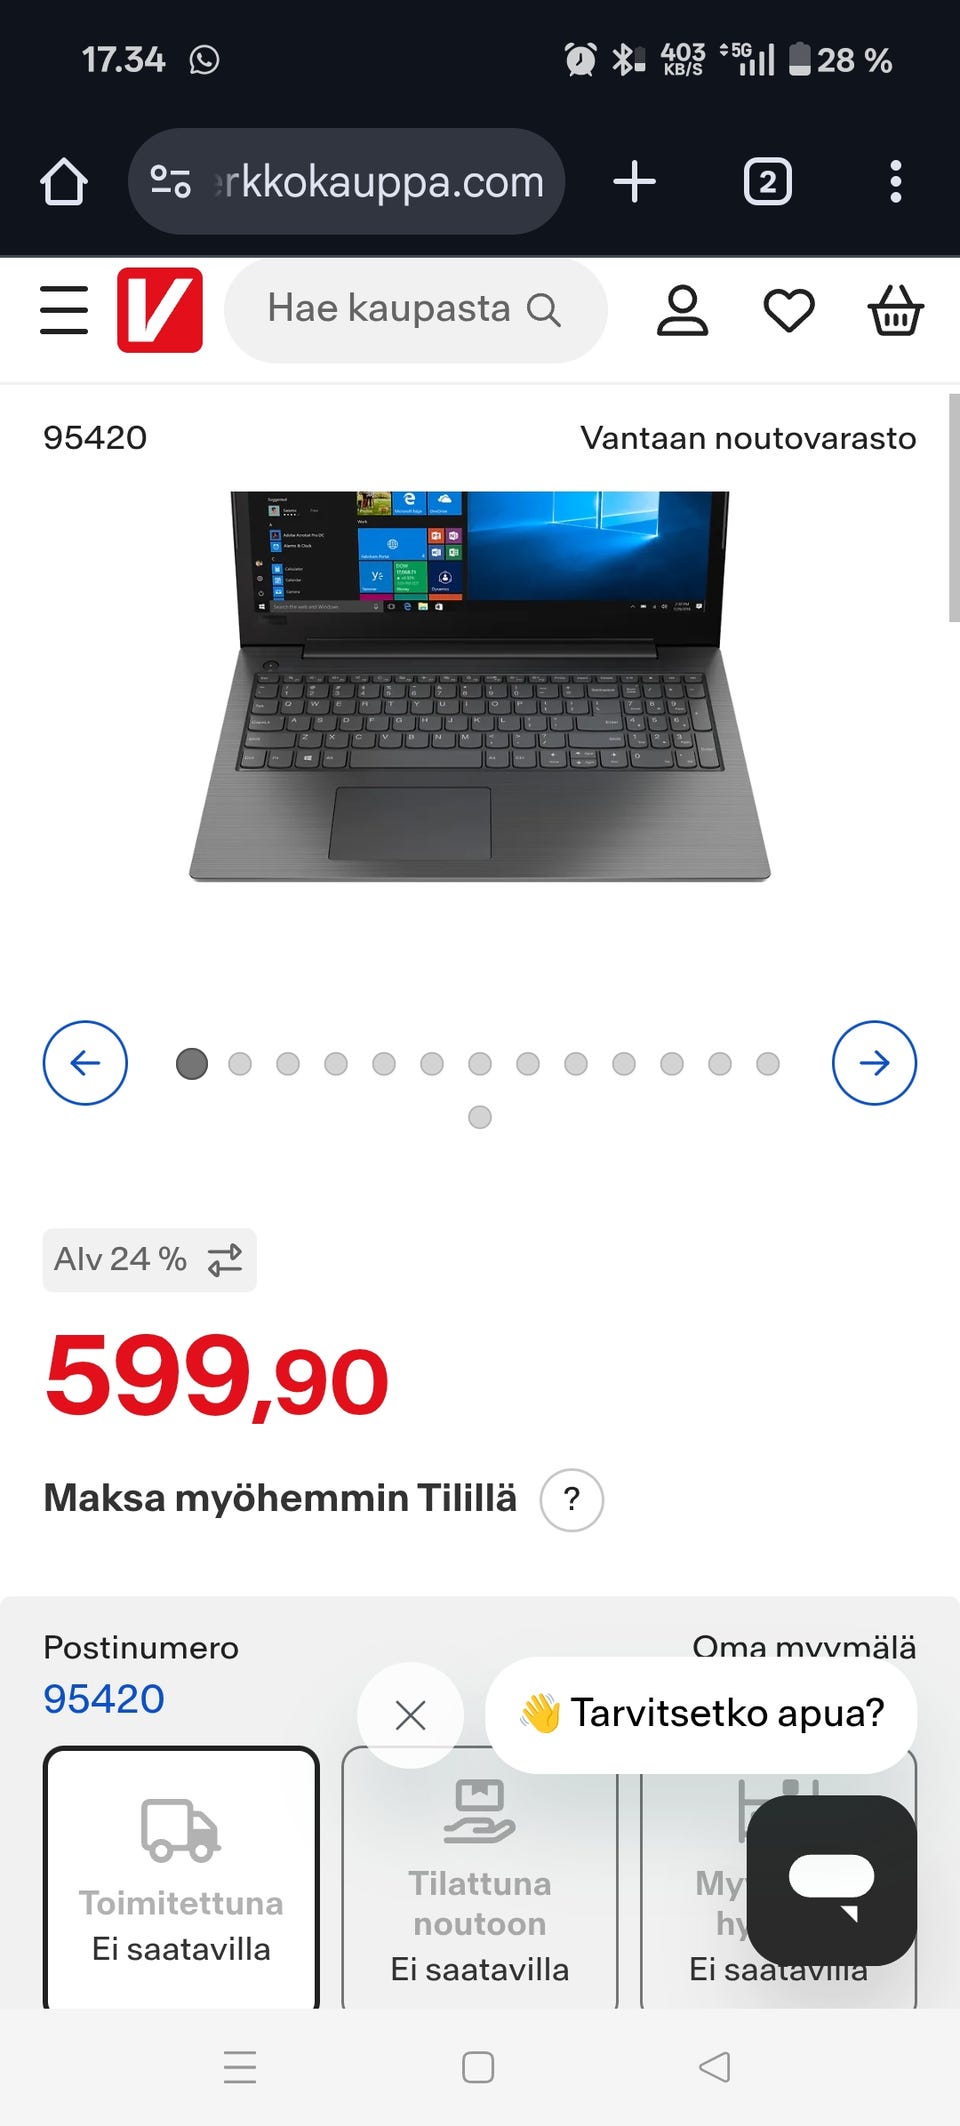Change the postal code 95420 link
Viewport: 960px width, 2126px height.
click(104, 1699)
